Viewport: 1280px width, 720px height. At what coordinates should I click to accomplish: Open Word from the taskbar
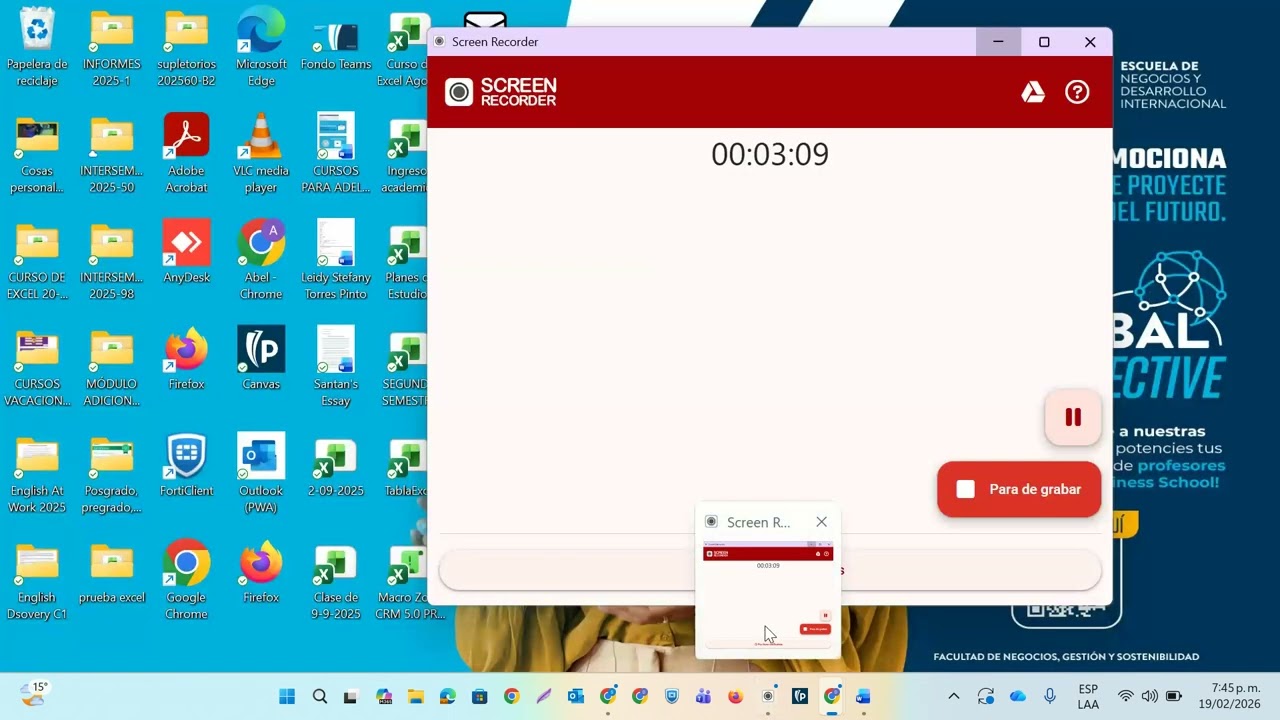click(863, 696)
